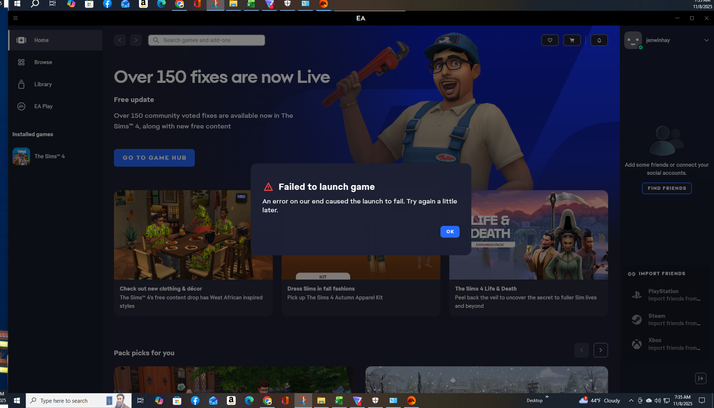Click the Find Friends button

click(666, 188)
